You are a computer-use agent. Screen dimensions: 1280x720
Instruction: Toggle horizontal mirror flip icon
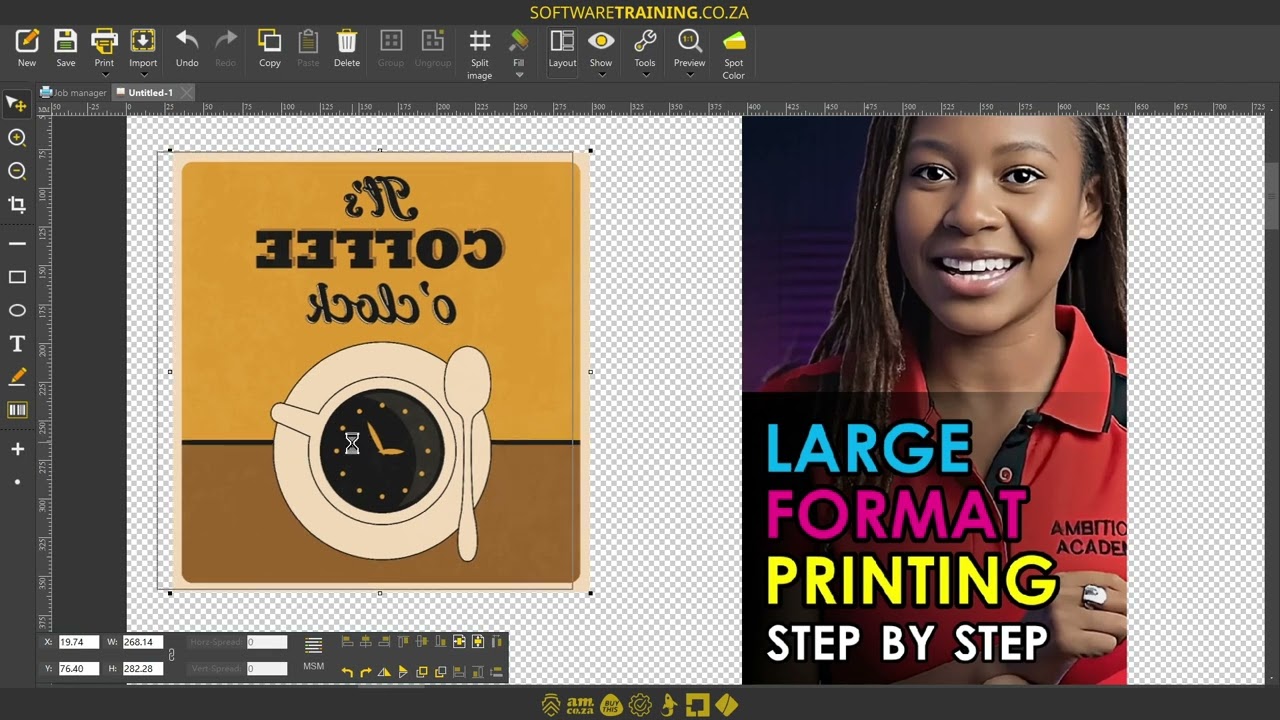(384, 672)
